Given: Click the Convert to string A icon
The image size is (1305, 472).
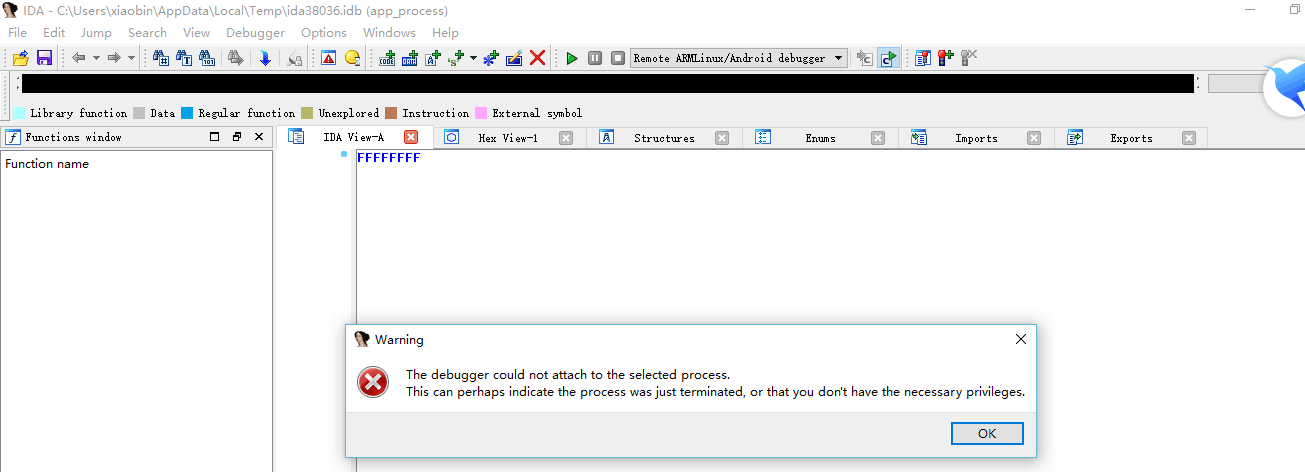Looking at the screenshot, I should pyautogui.click(x=433, y=58).
